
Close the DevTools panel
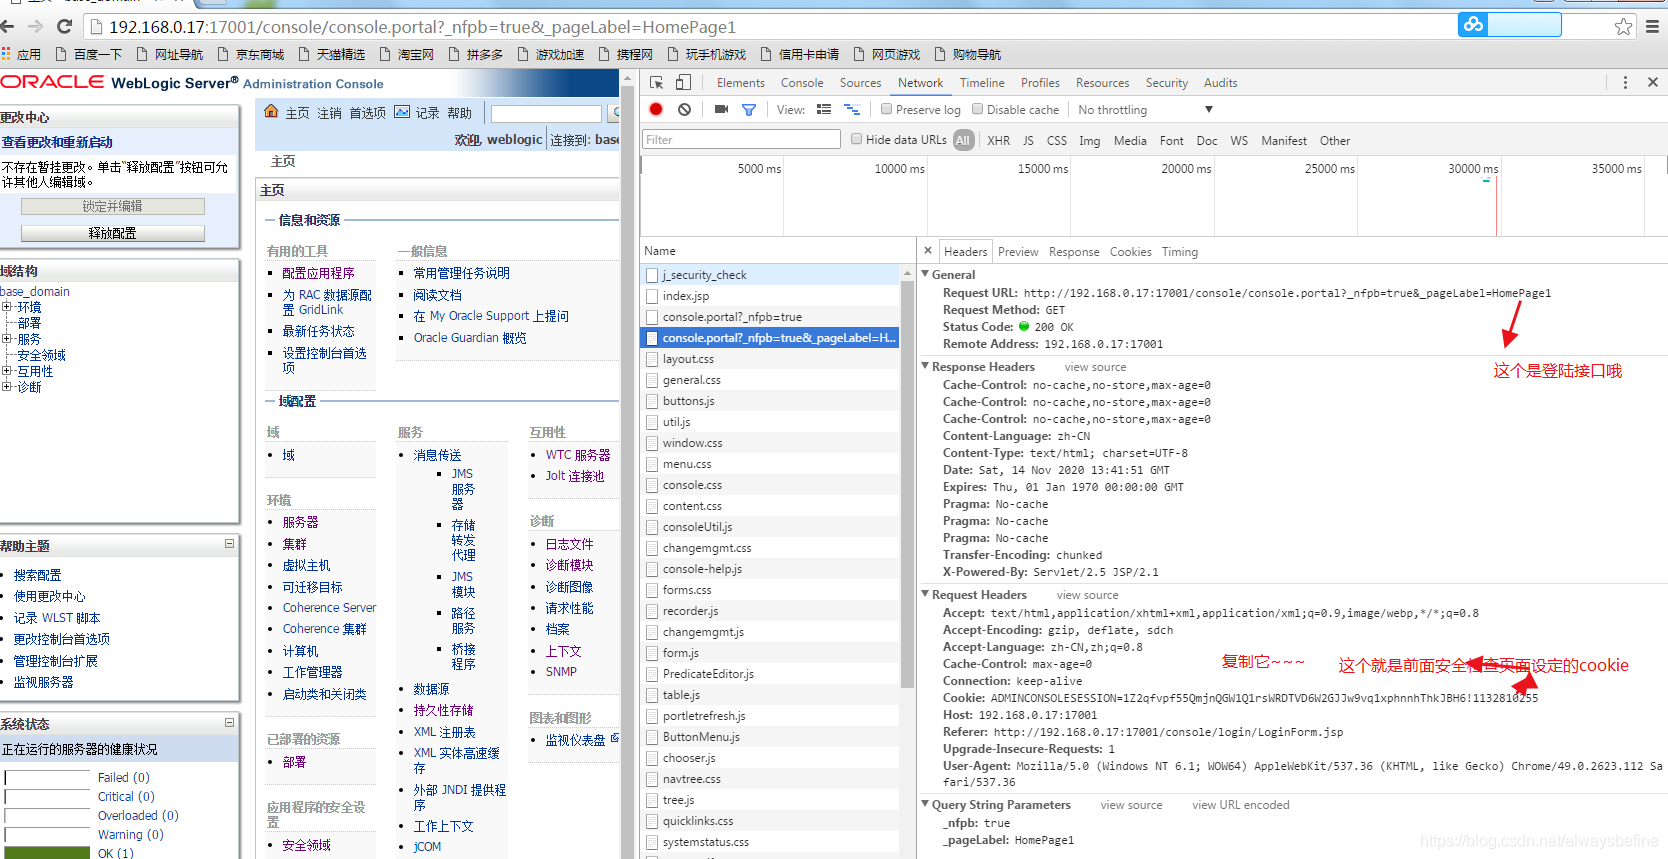(x=1653, y=83)
